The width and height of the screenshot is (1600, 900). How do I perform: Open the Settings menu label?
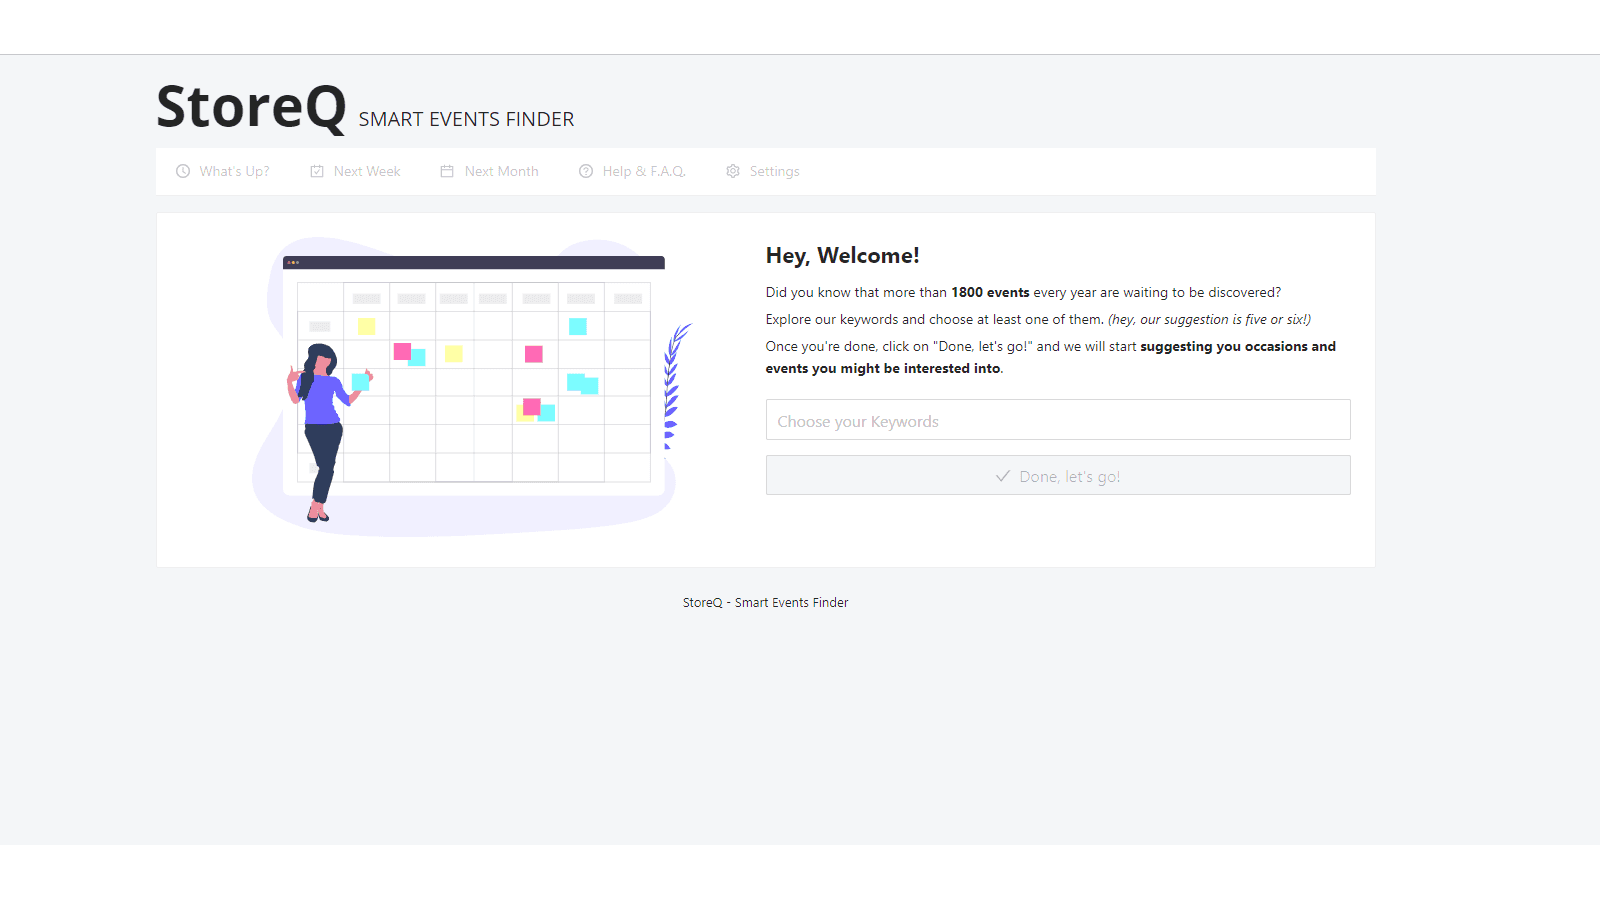pyautogui.click(x=774, y=171)
